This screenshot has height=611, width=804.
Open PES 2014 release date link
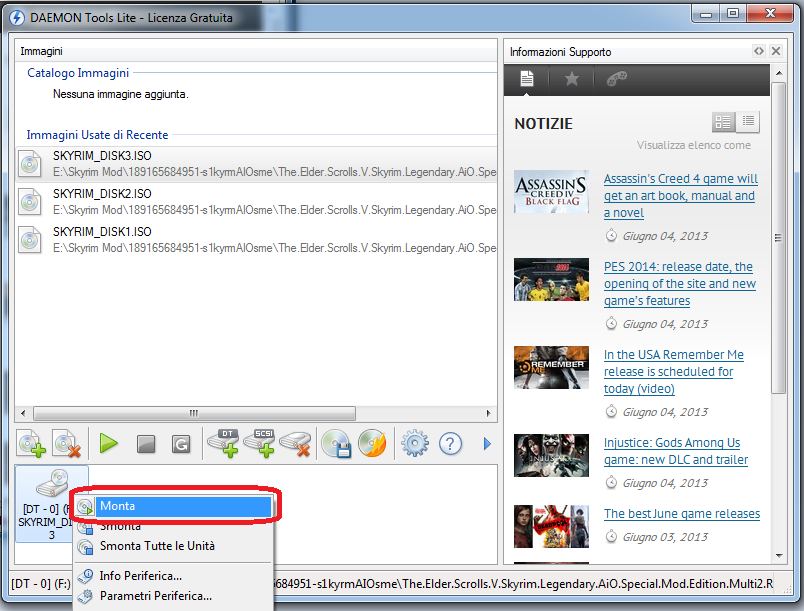pos(679,284)
